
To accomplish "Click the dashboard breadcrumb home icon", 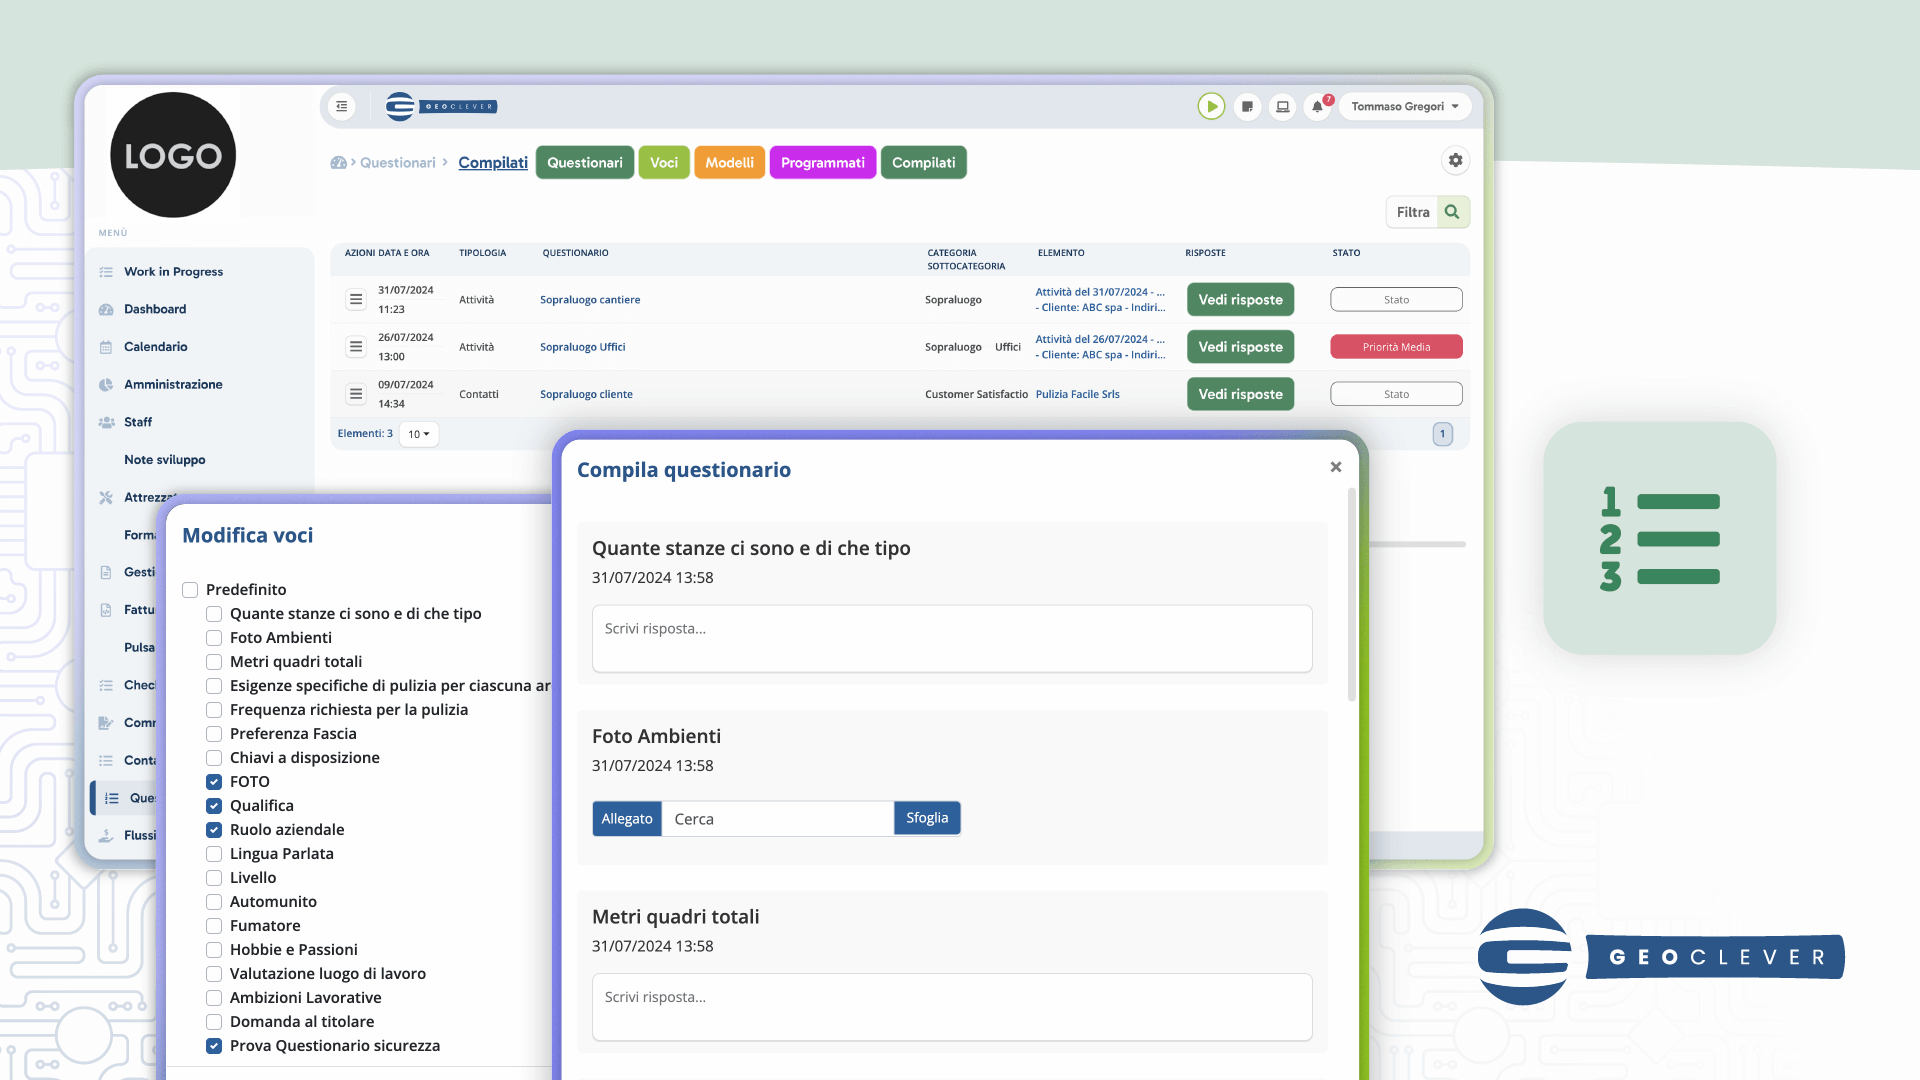I will click(x=338, y=162).
